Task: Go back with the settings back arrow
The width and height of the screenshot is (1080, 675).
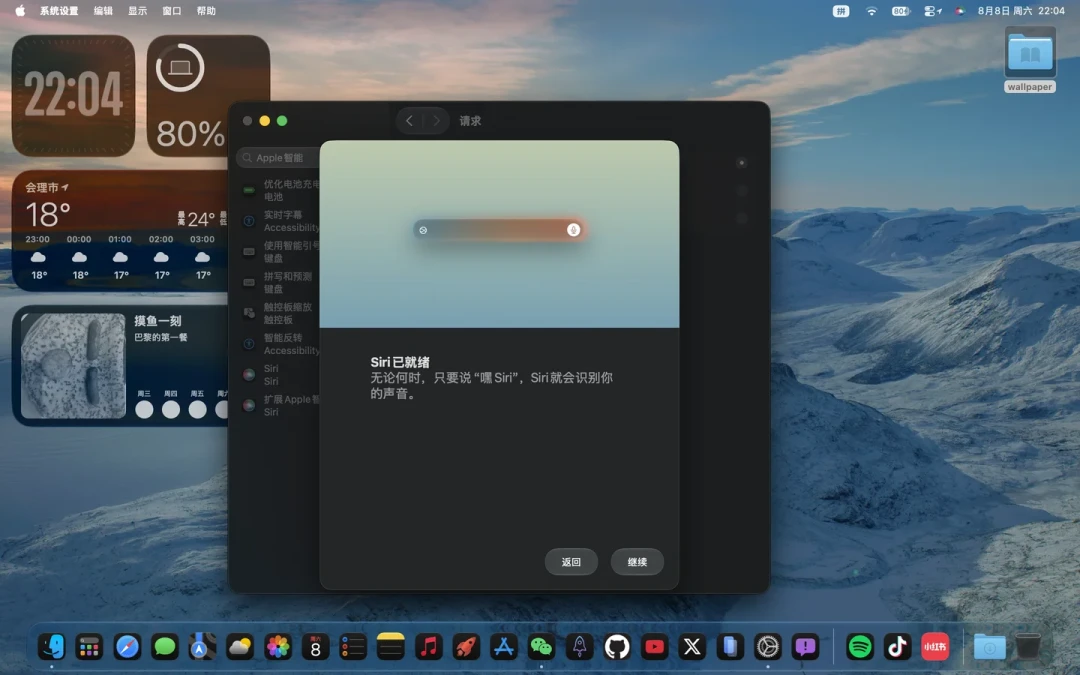Action: (x=409, y=121)
